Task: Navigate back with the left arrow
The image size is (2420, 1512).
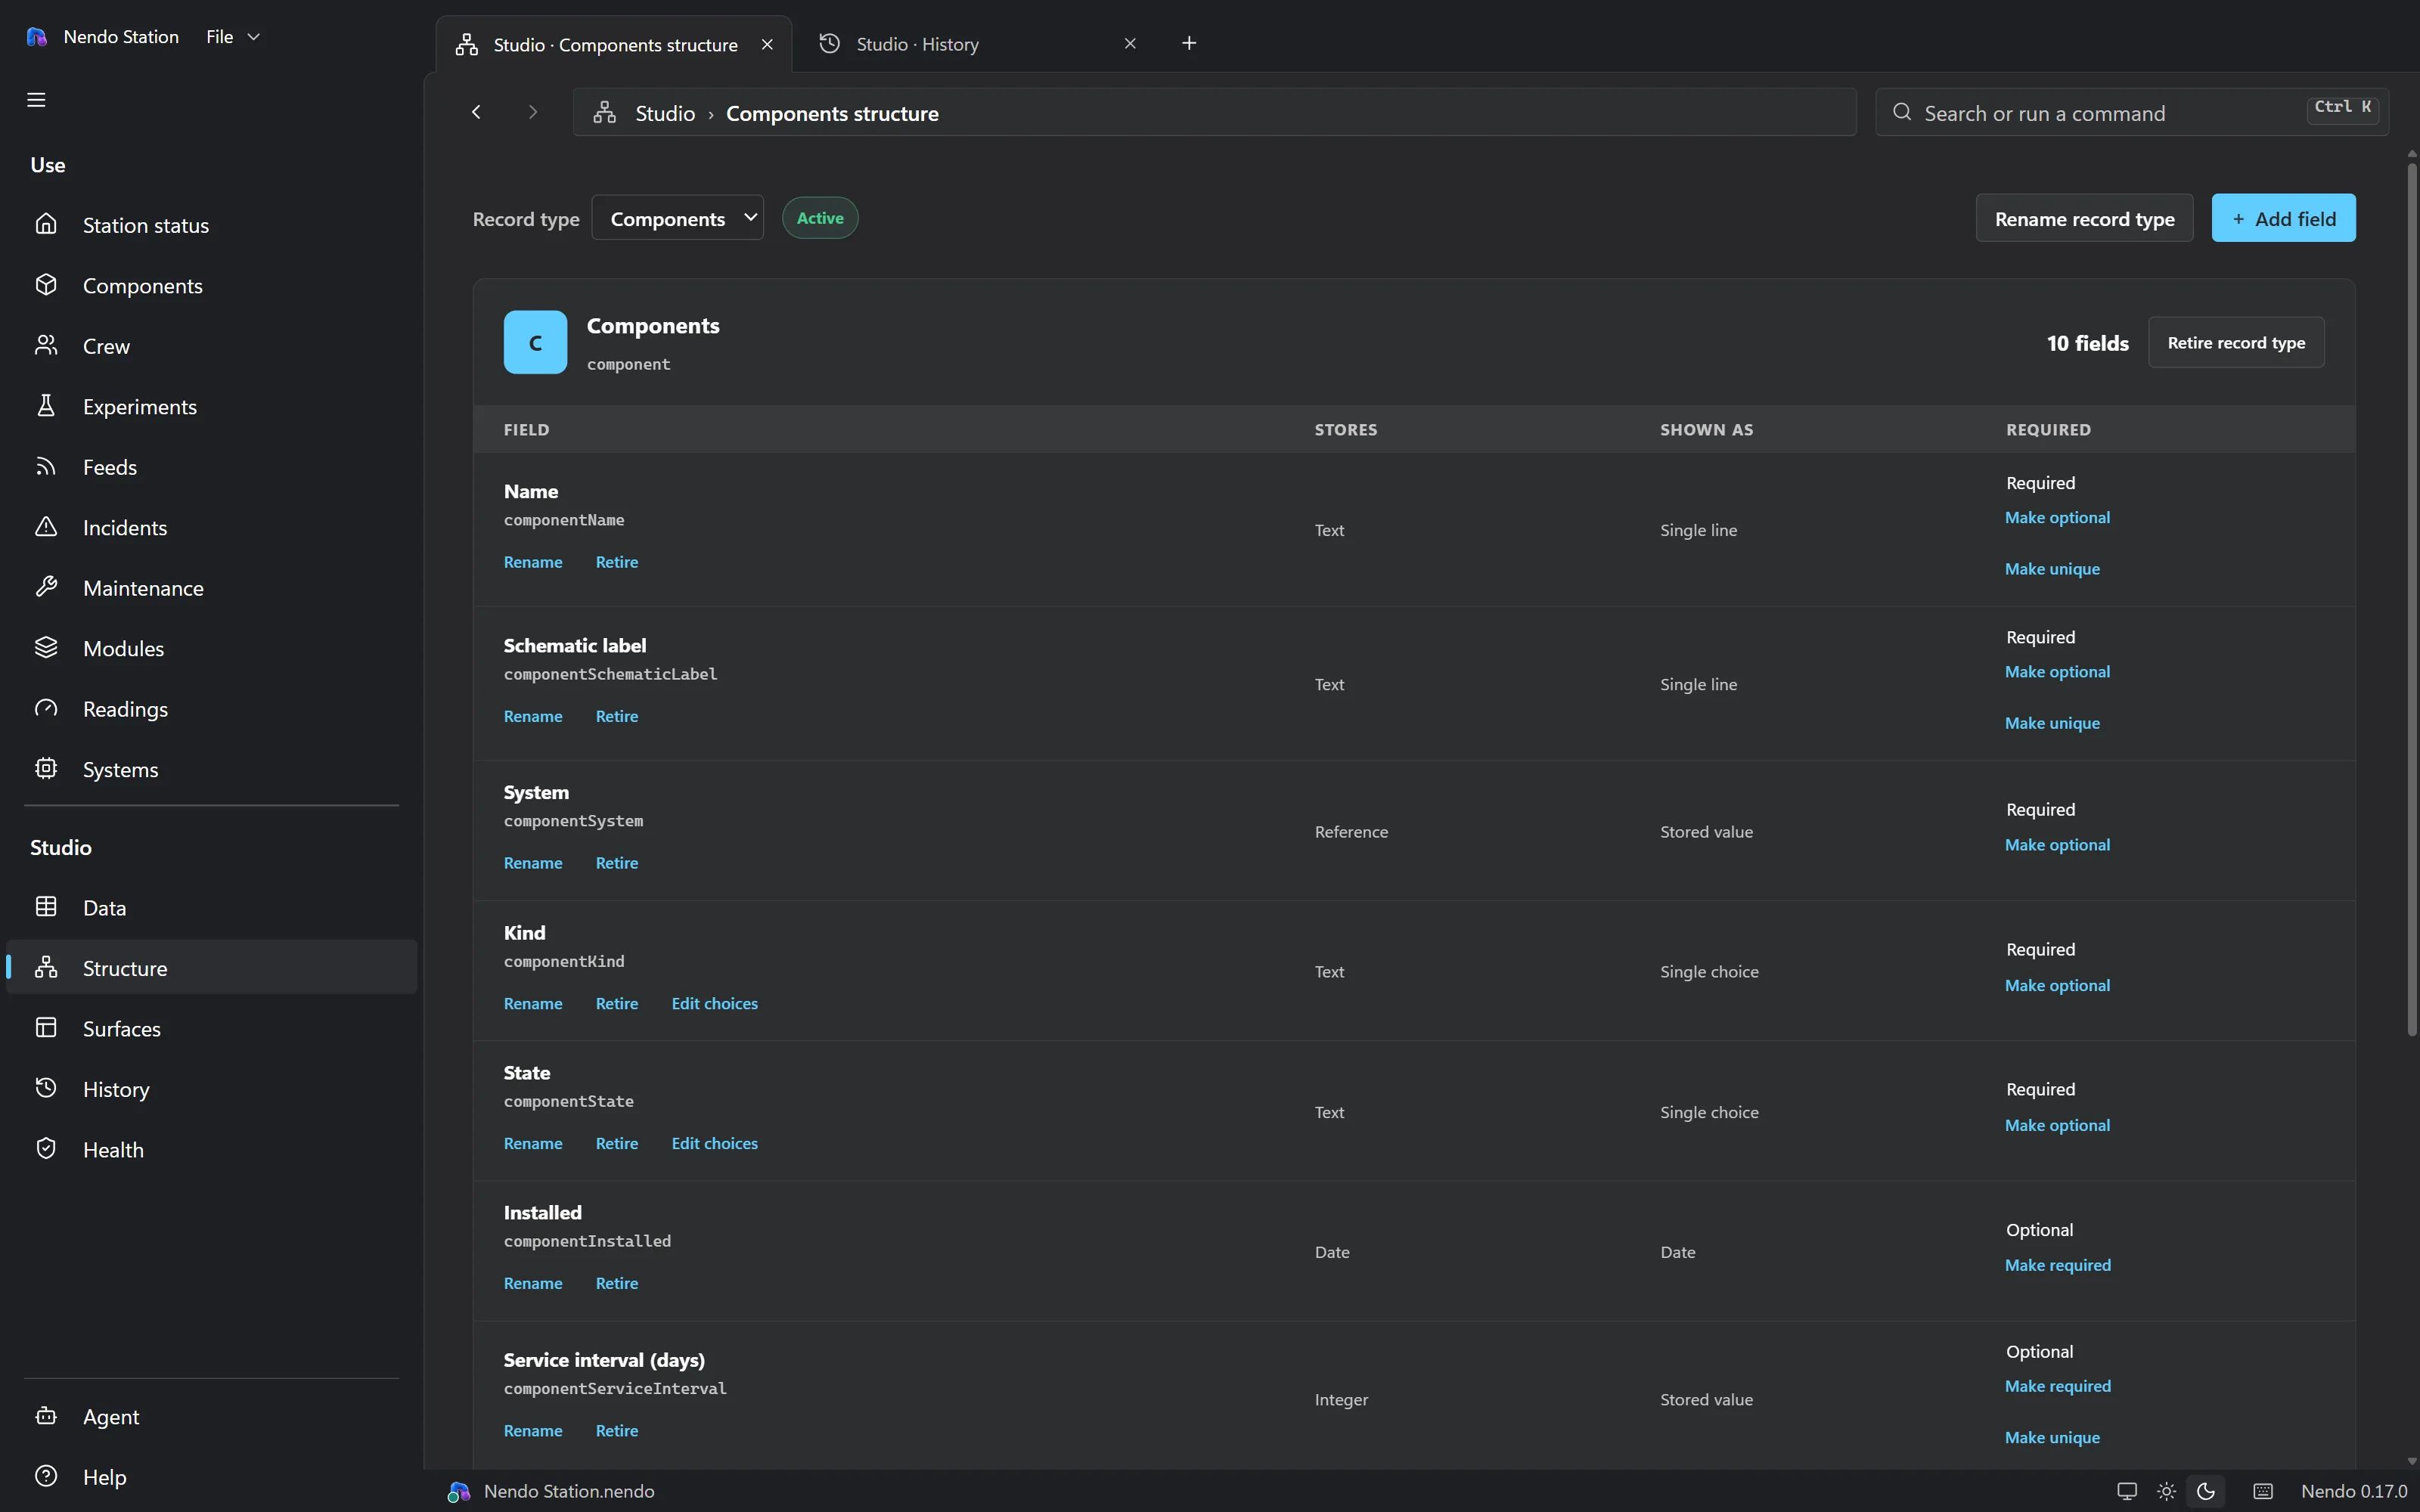Action: [476, 112]
